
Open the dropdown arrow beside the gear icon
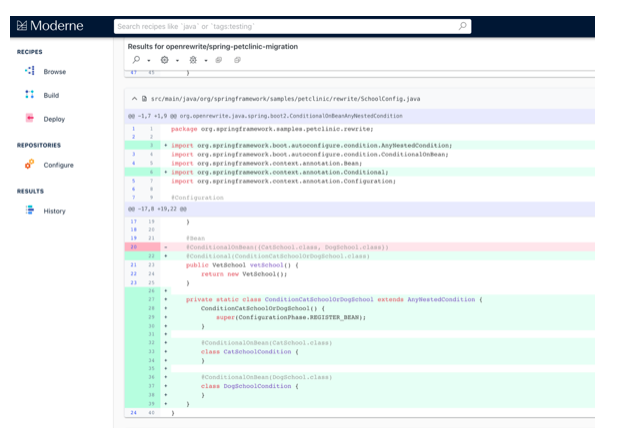(x=177, y=61)
